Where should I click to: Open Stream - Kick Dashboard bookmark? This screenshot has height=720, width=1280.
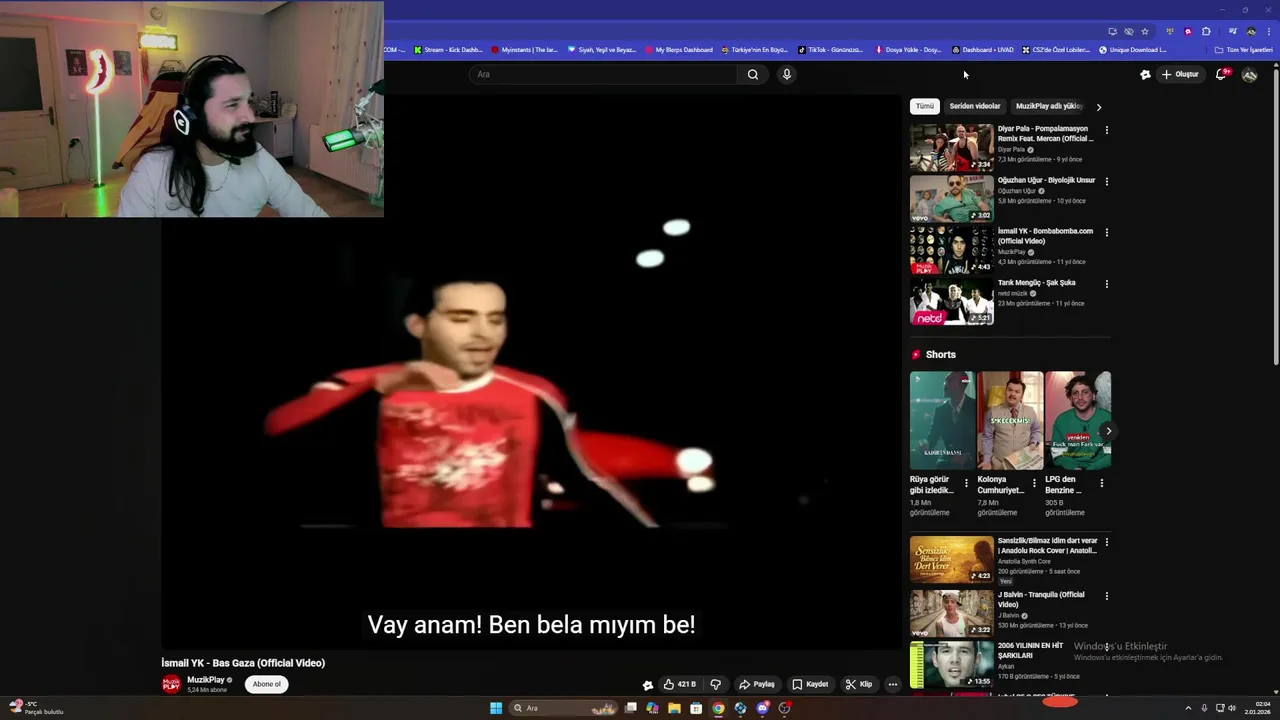point(448,49)
